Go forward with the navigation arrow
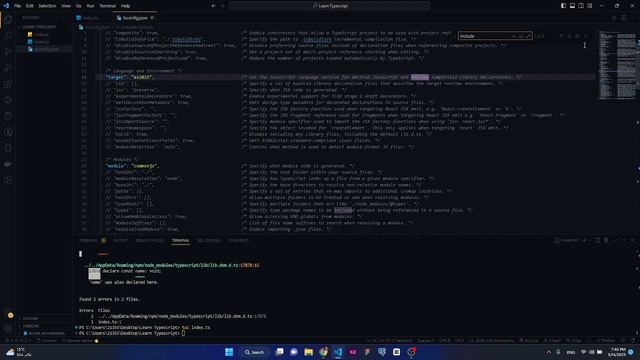 (223, 6)
